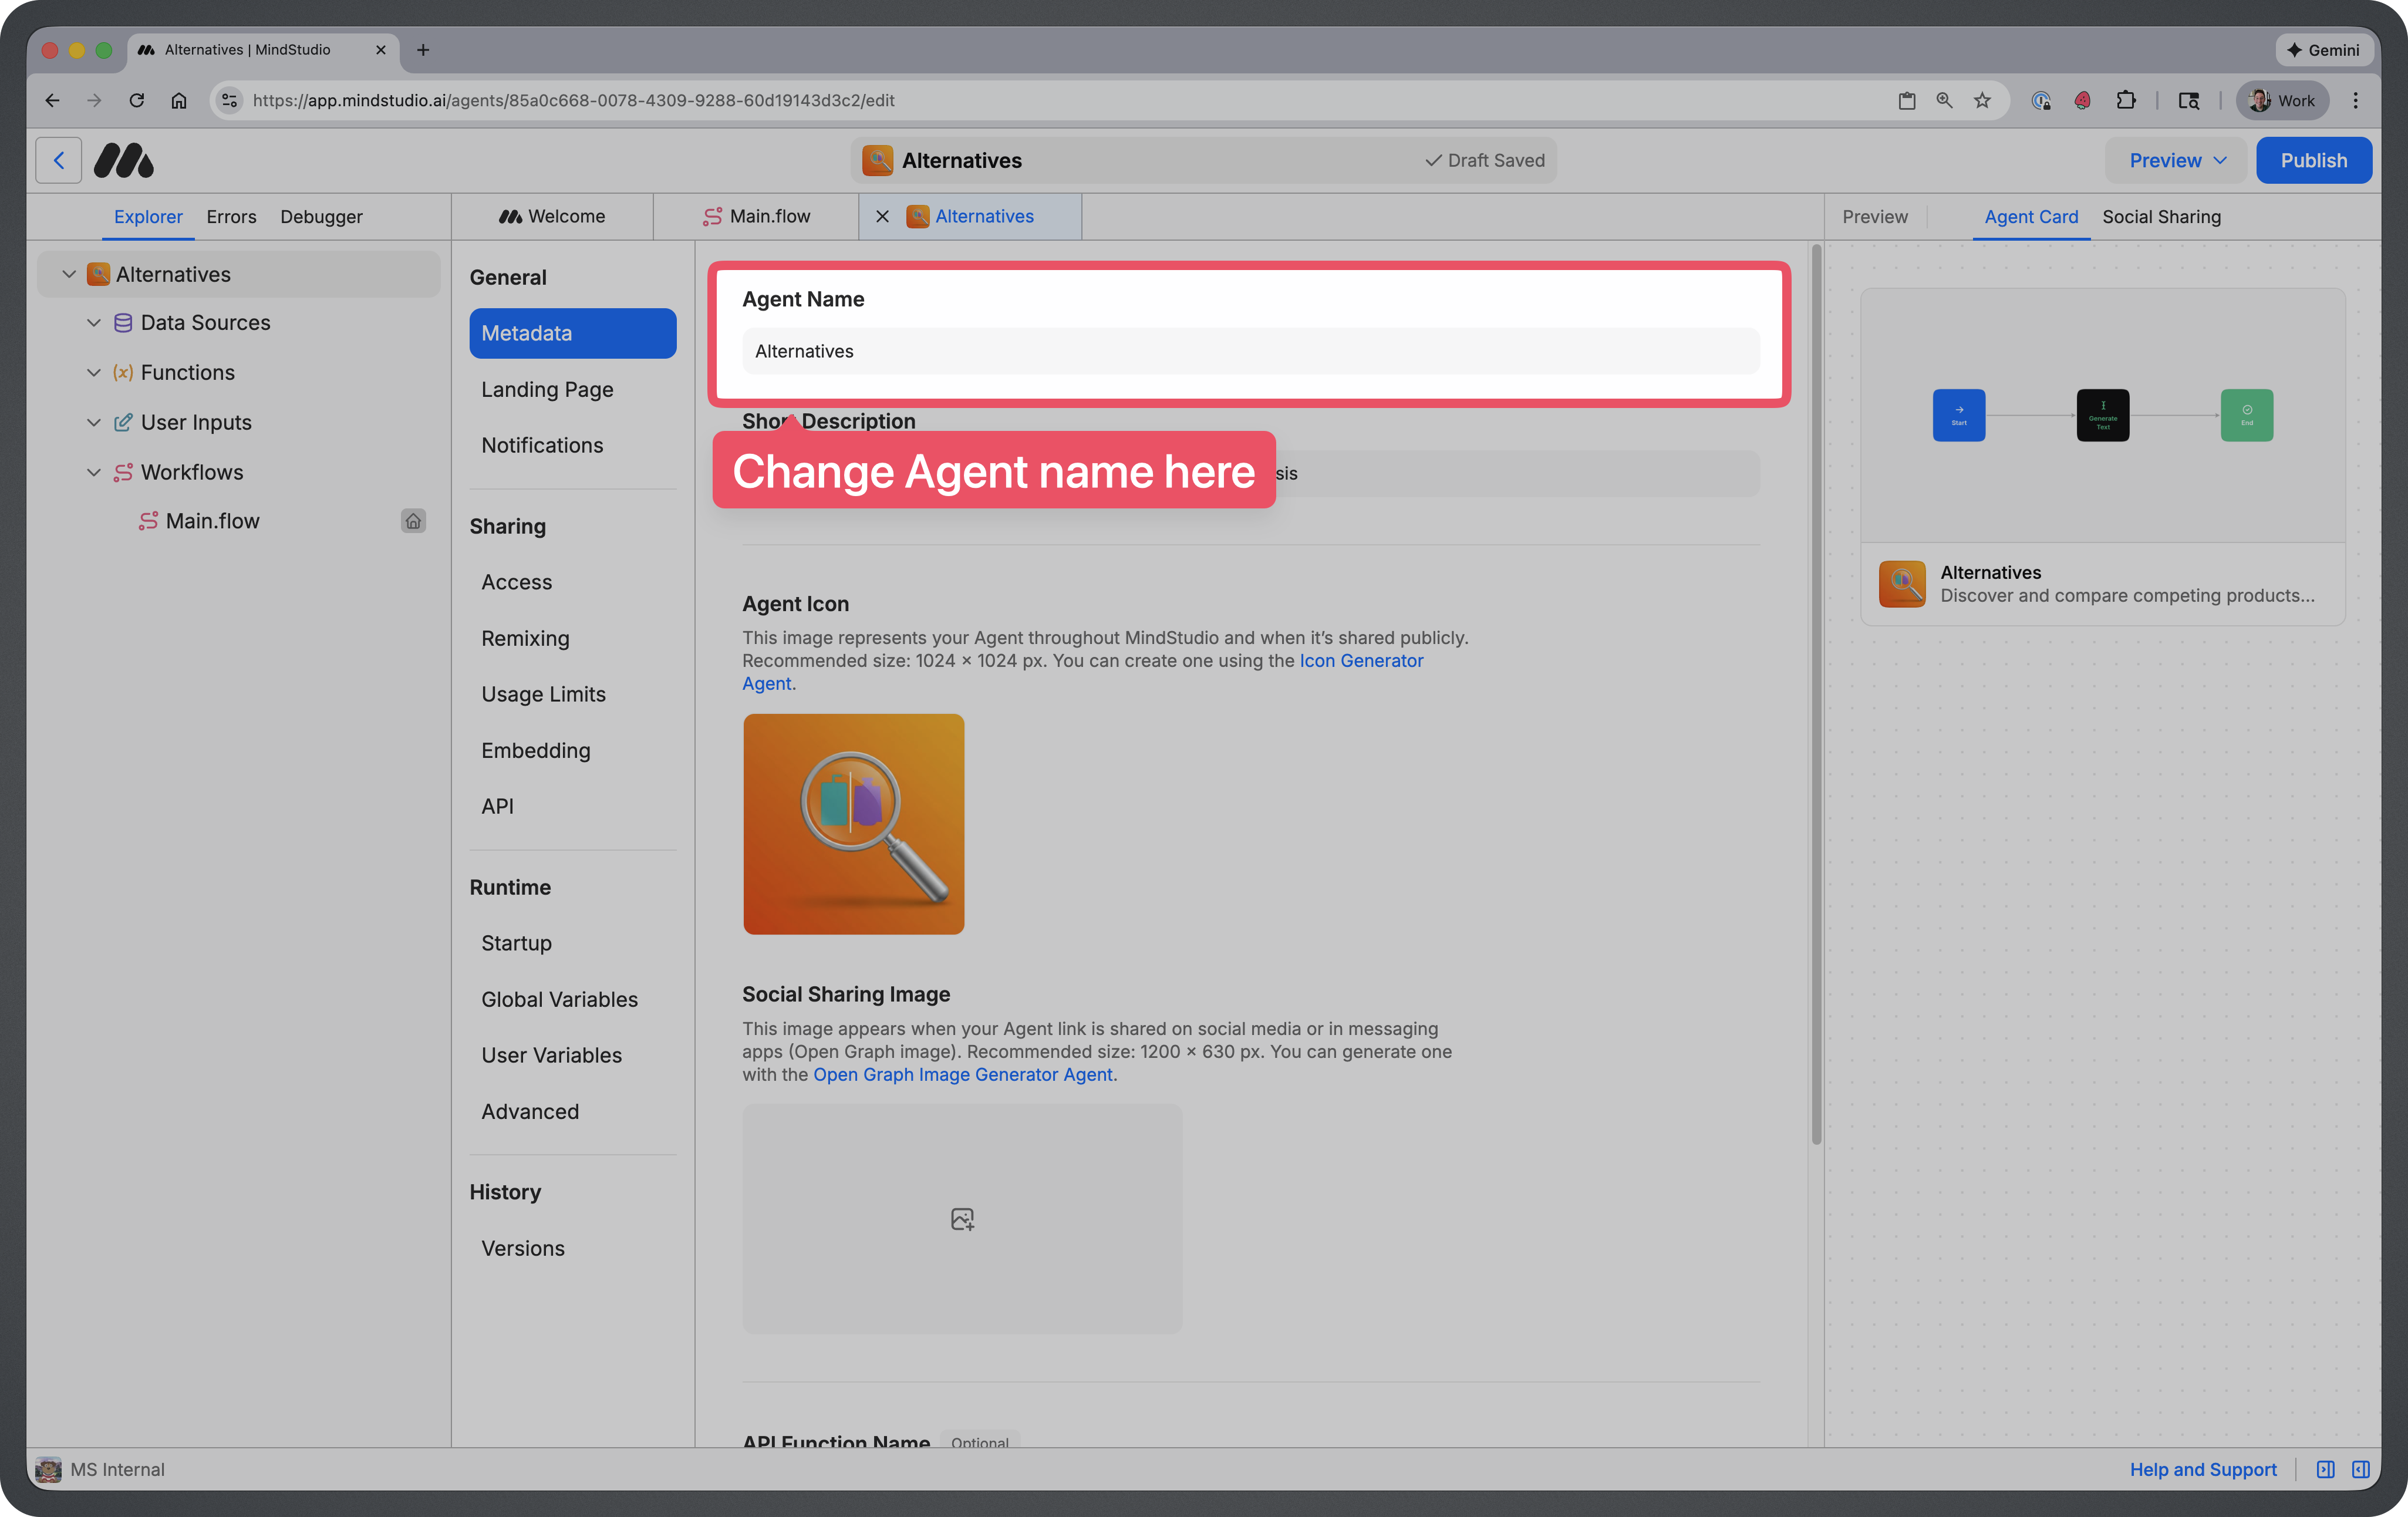Close the Alternatives editor tab
The height and width of the screenshot is (1517, 2408).
click(882, 216)
